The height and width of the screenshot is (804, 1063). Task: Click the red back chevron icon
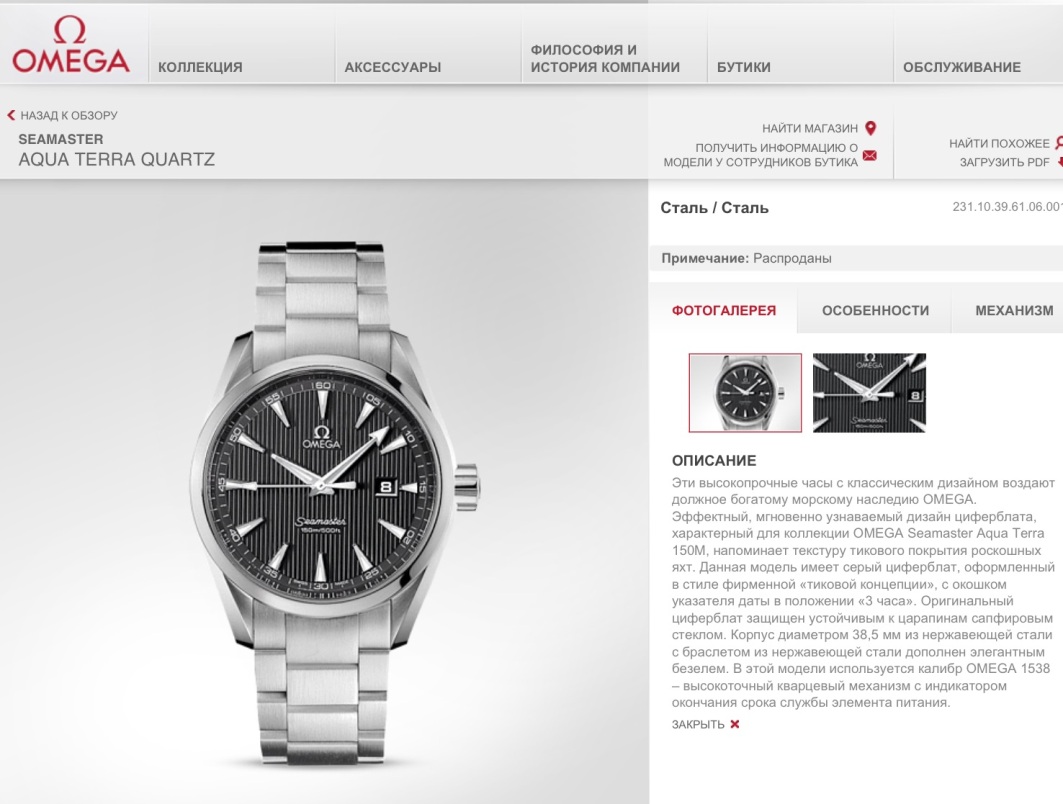pos(11,115)
